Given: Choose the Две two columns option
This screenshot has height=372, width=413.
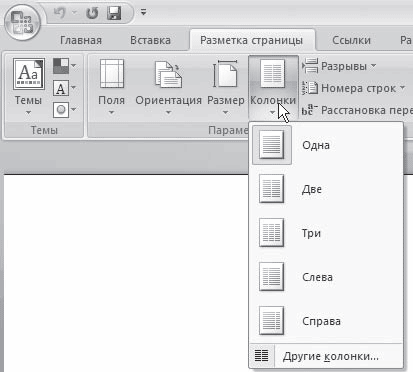Looking at the screenshot, I should coord(327,189).
